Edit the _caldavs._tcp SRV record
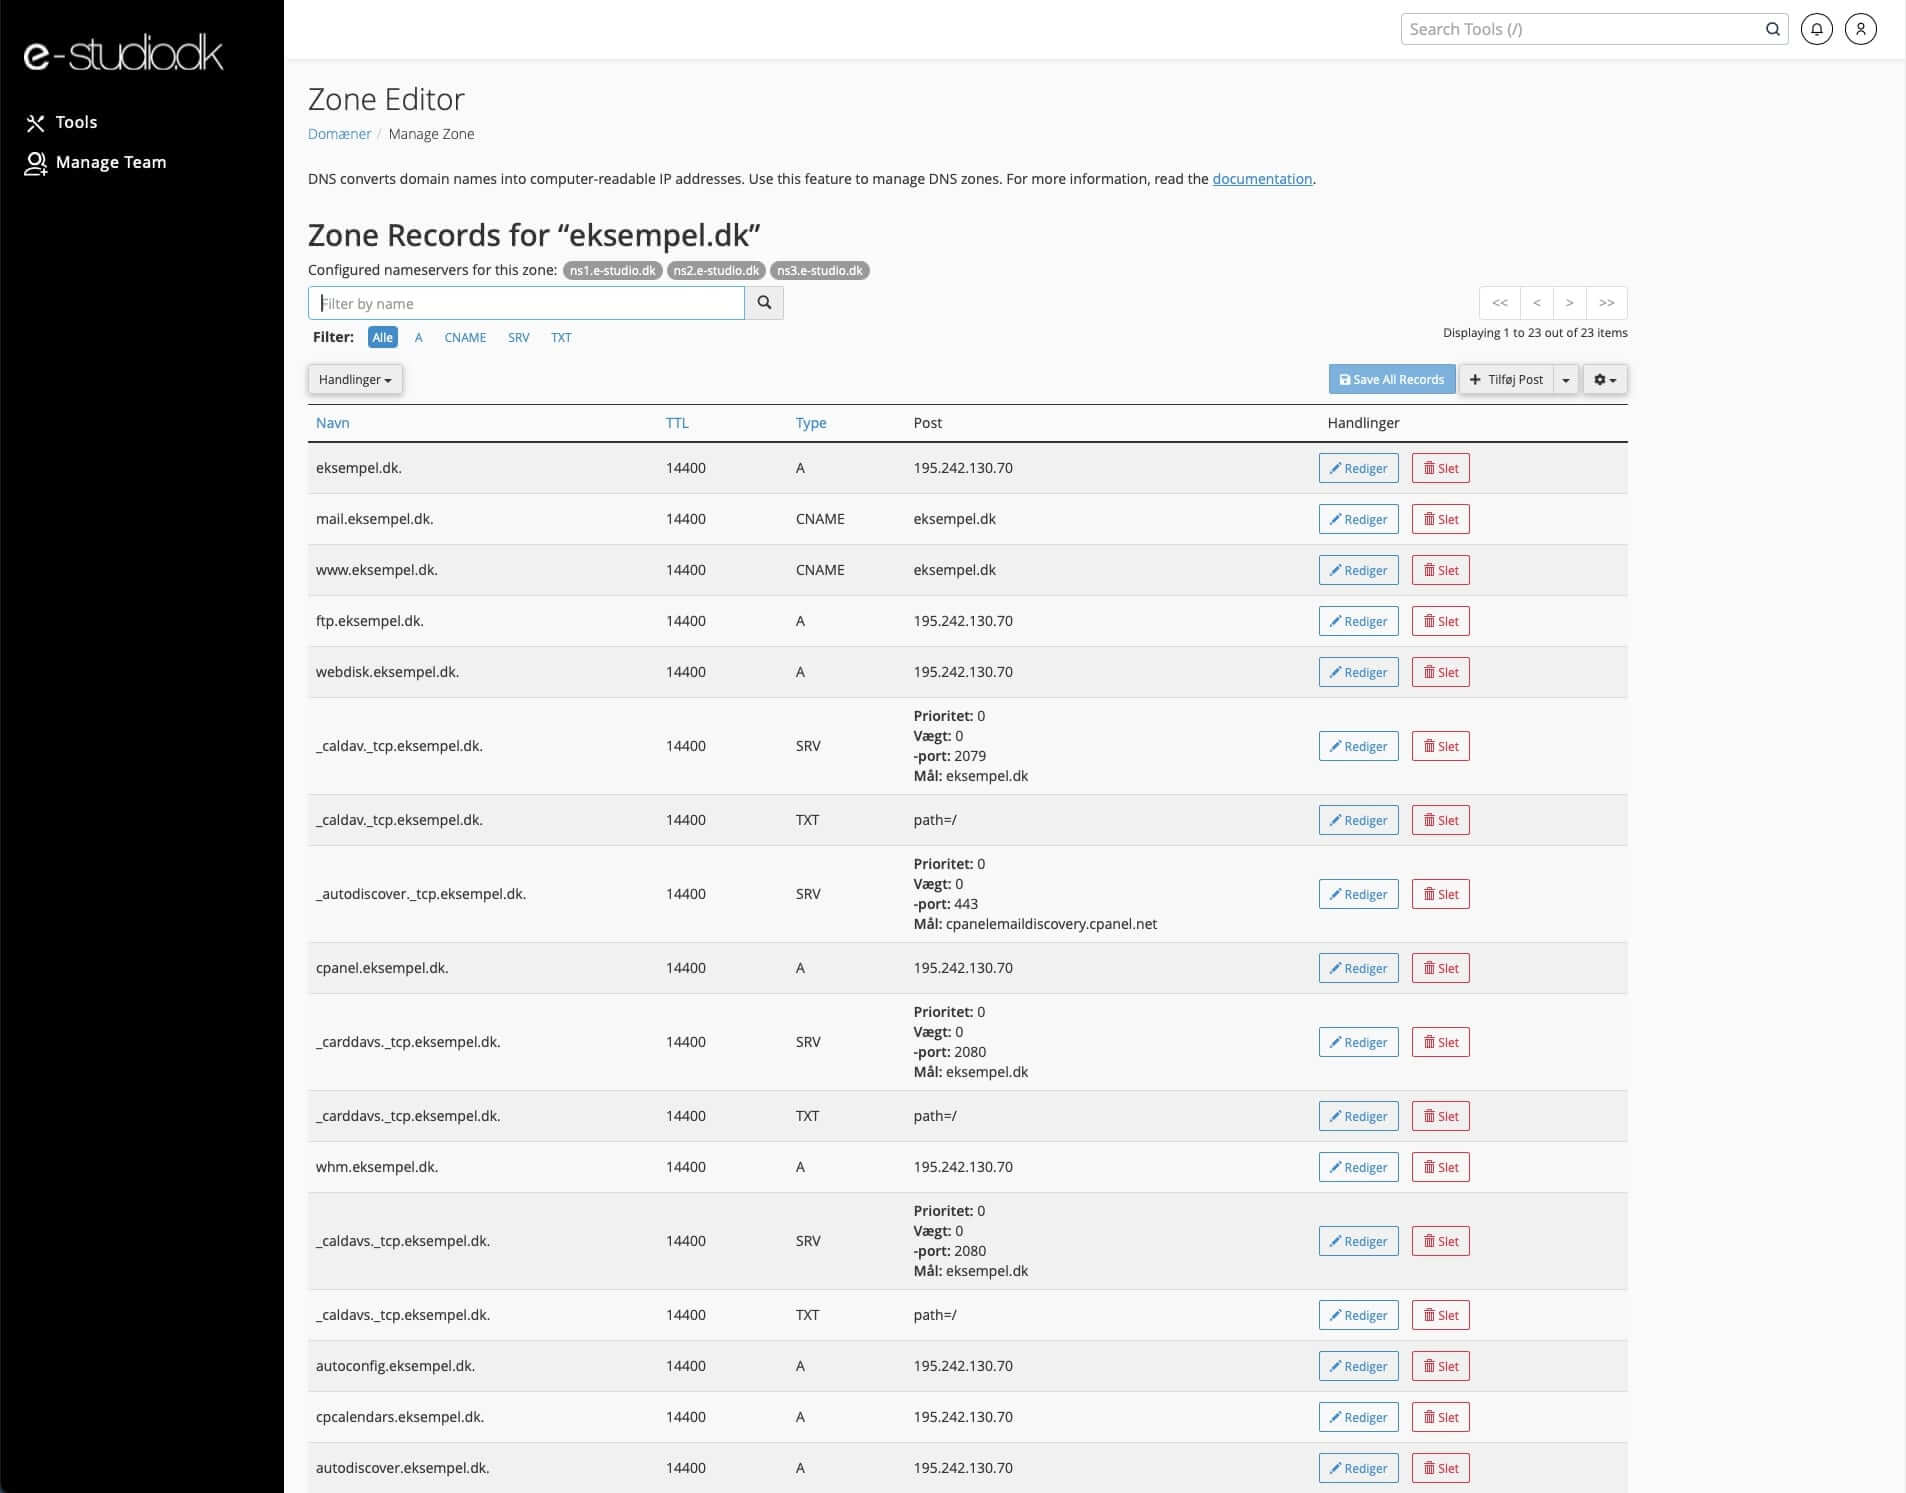 (x=1358, y=1241)
